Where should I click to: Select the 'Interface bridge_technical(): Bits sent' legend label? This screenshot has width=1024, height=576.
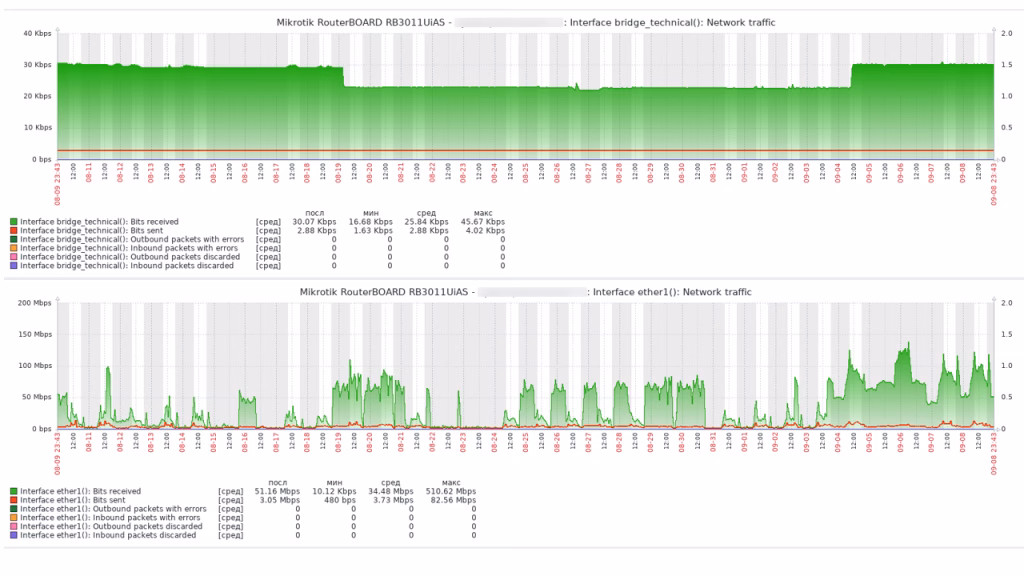92,231
